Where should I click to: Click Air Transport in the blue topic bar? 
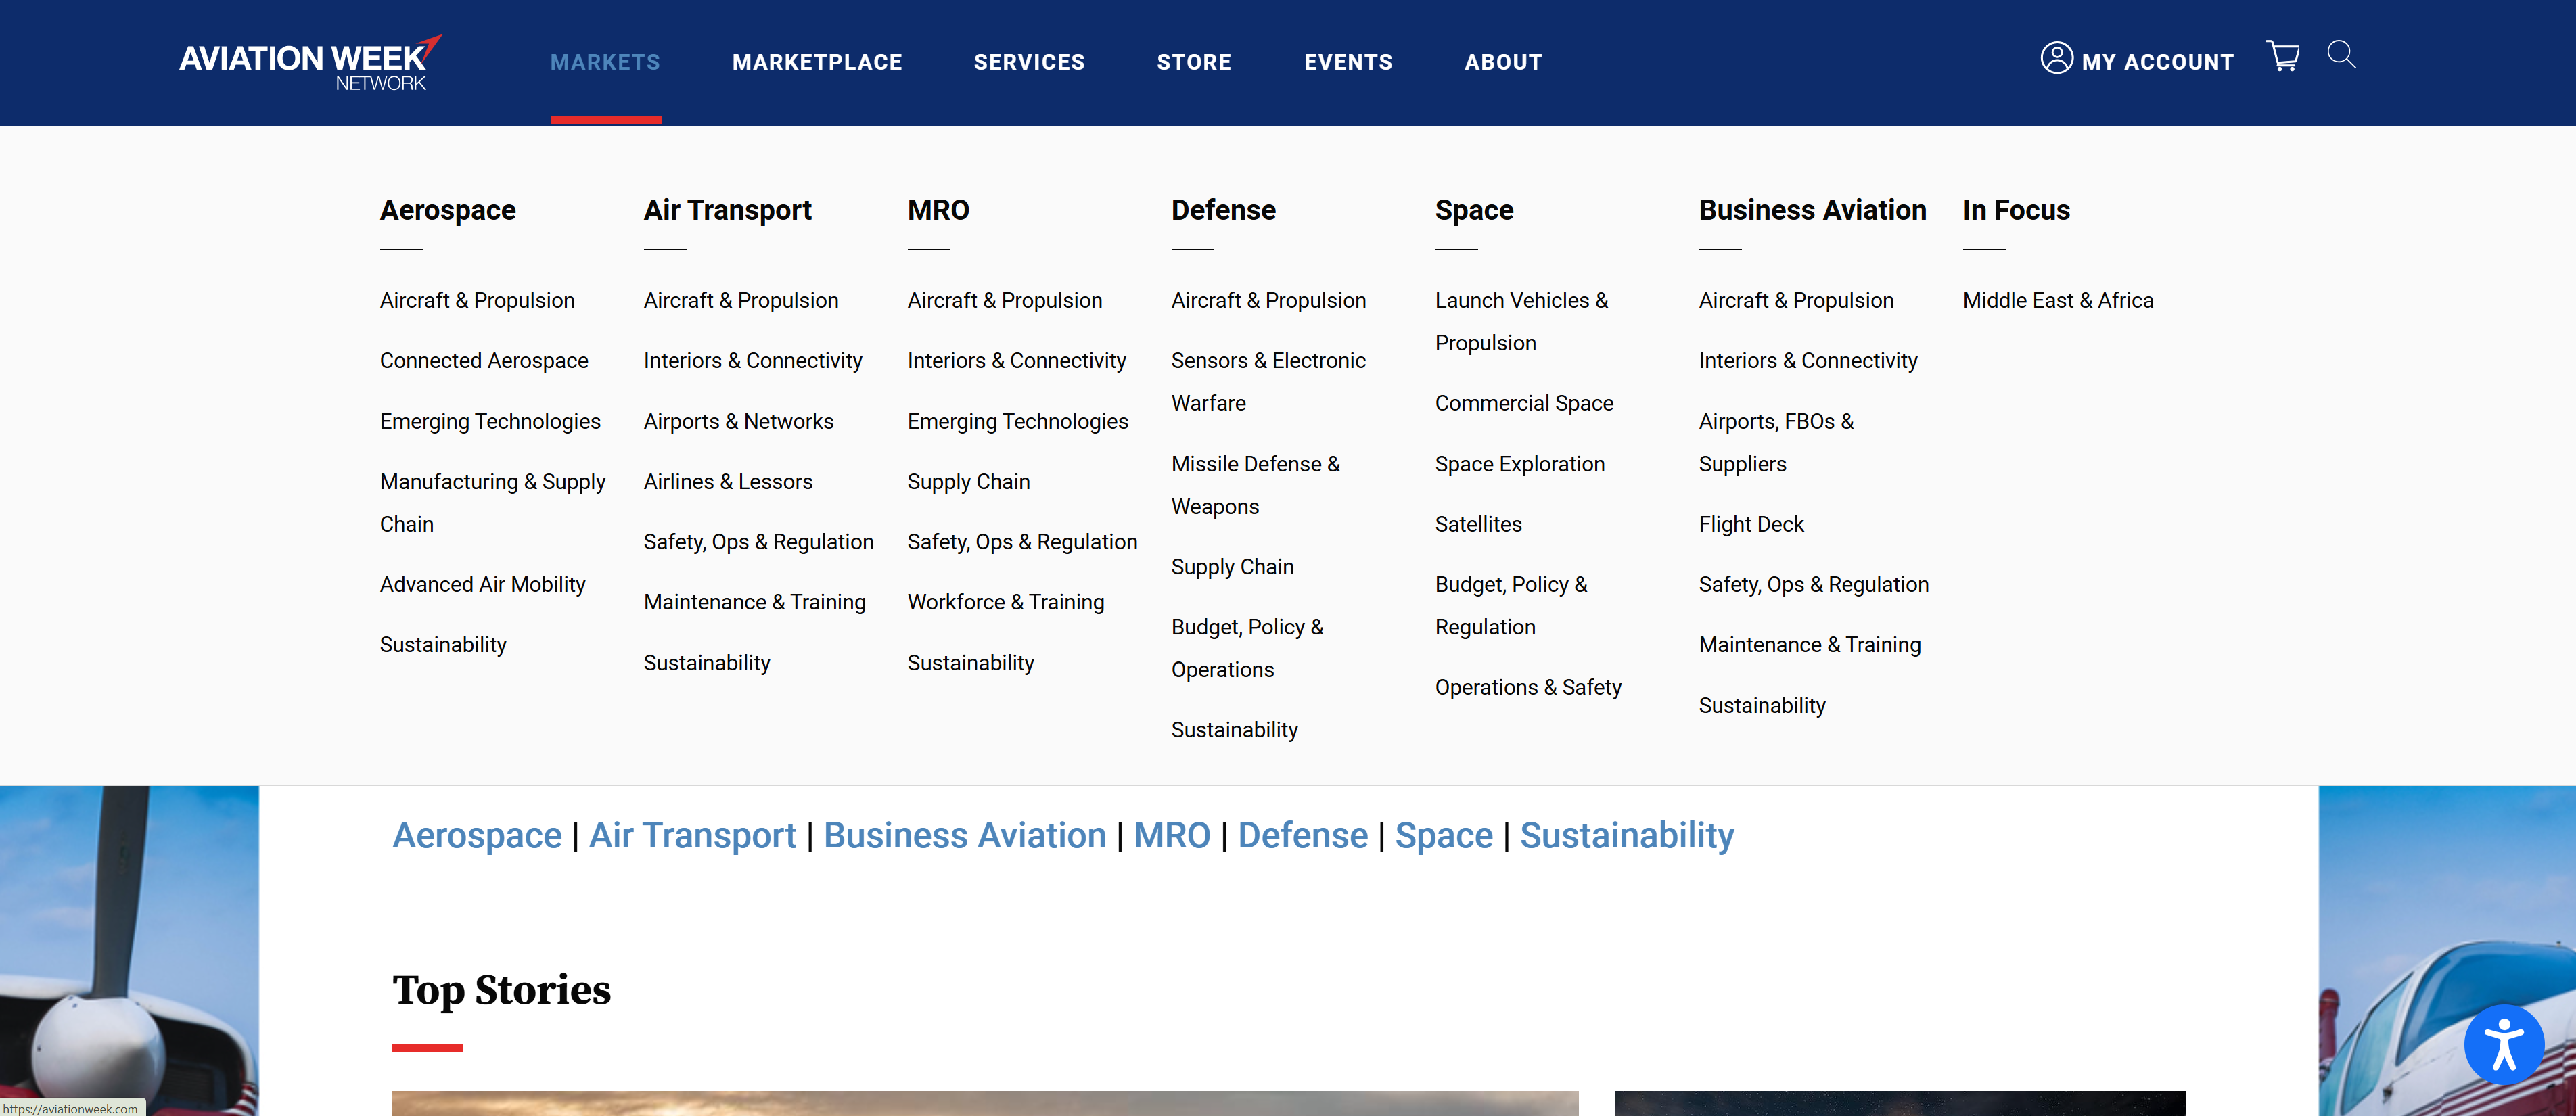point(692,836)
